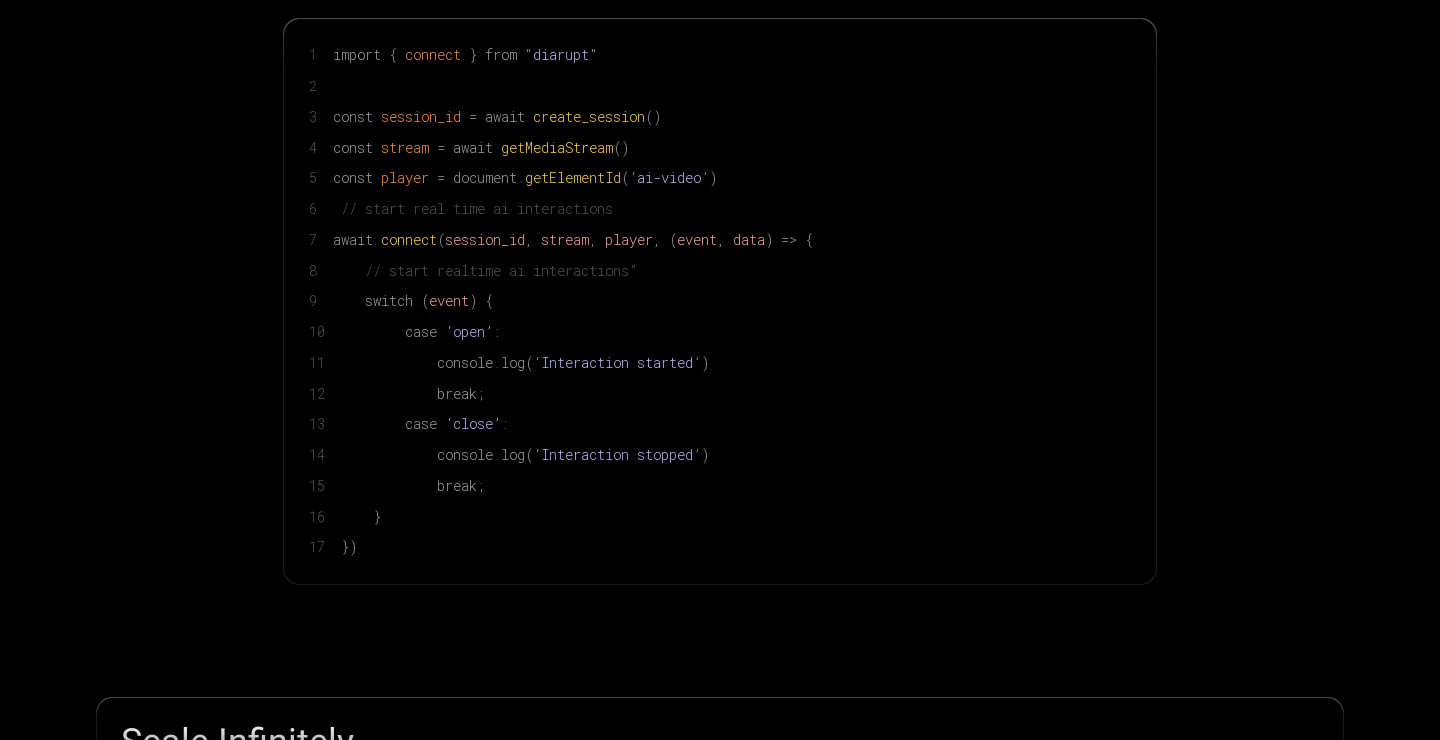Click the arrow operator on line 7
This screenshot has height=740, width=1440.
tap(789, 240)
